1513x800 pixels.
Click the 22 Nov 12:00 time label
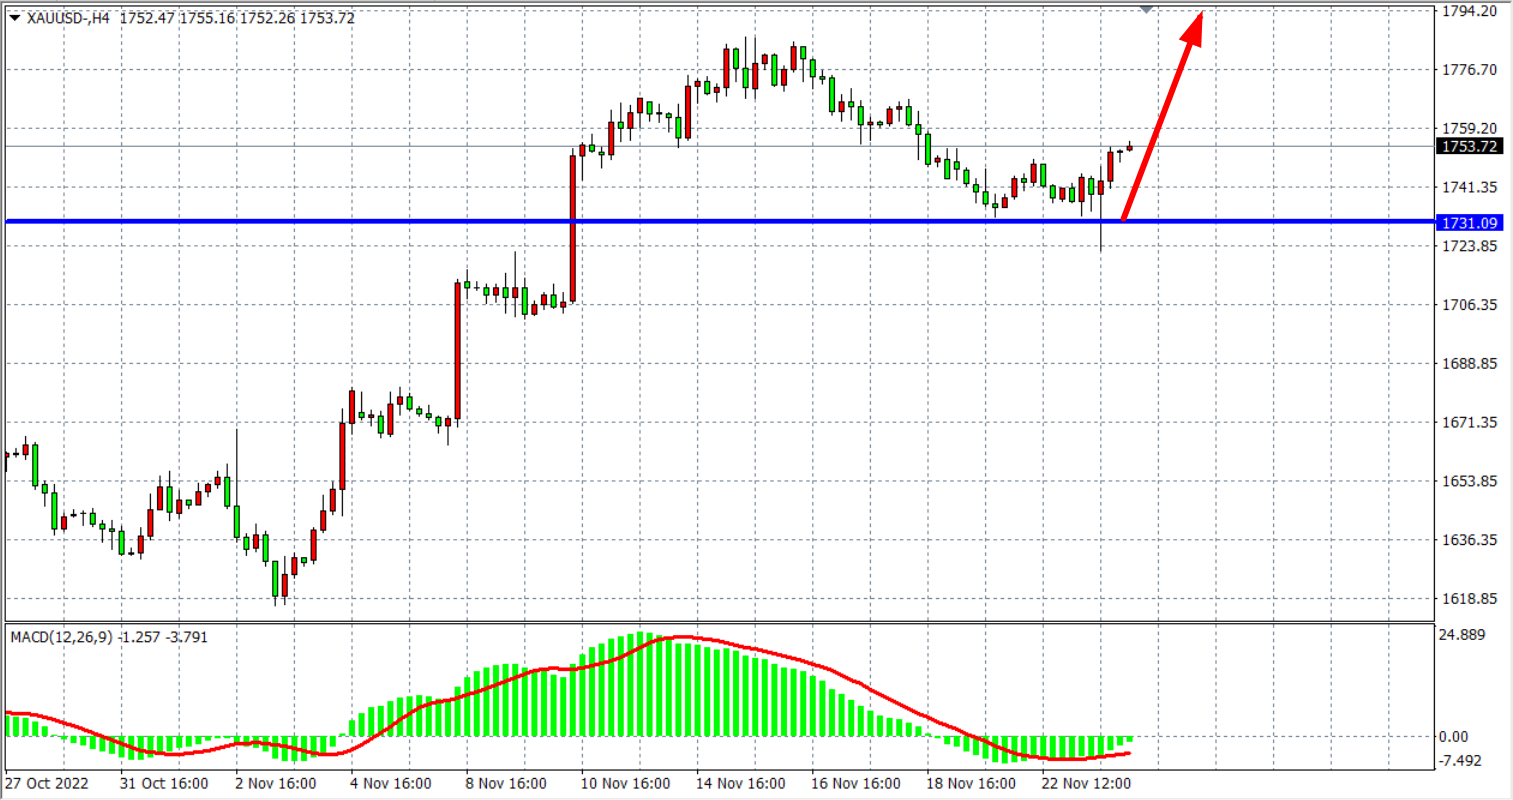(x=1086, y=783)
